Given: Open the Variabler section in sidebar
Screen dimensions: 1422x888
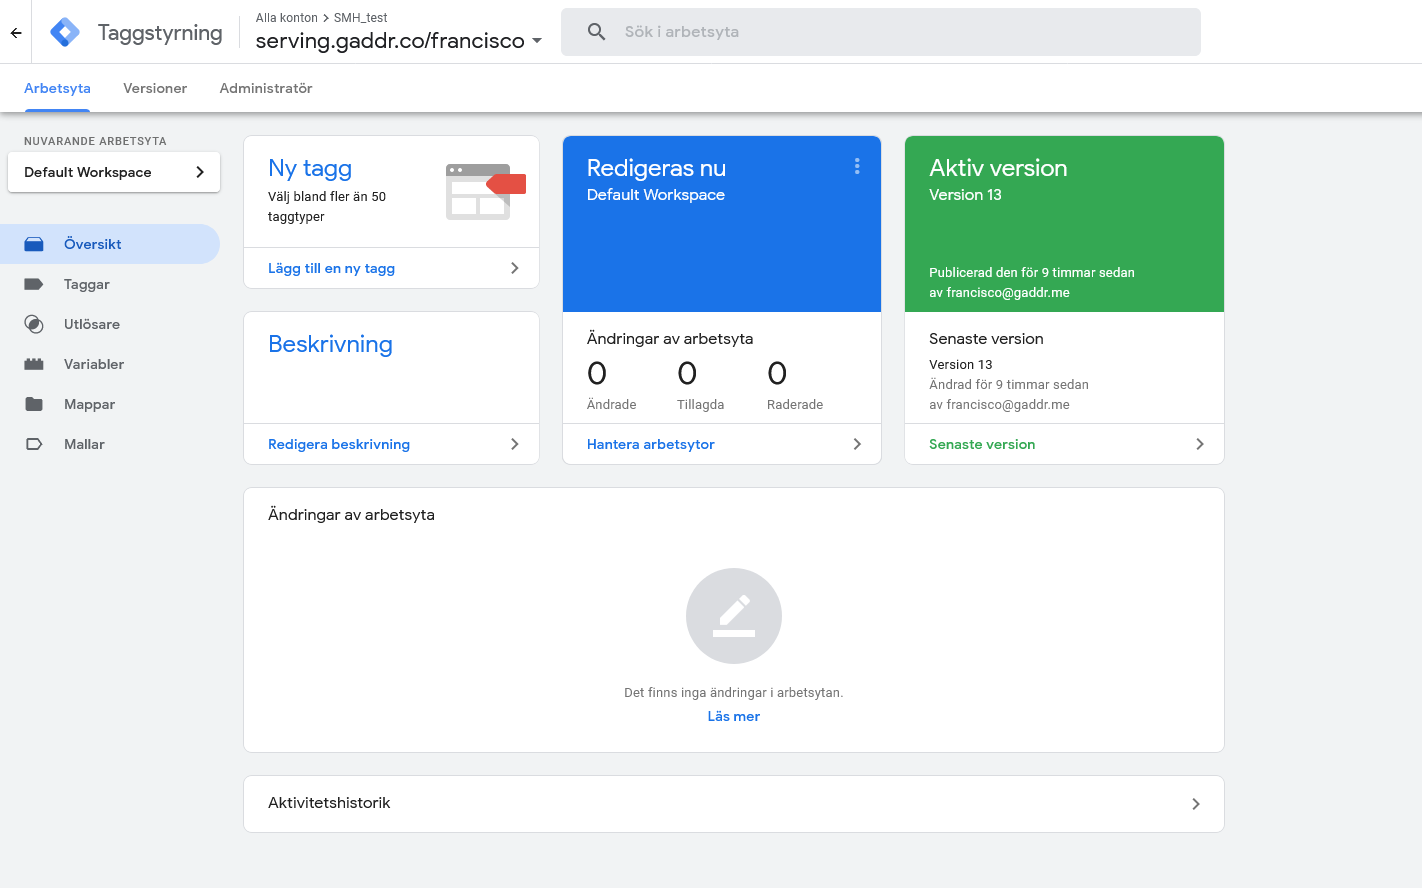Looking at the screenshot, I should [92, 364].
